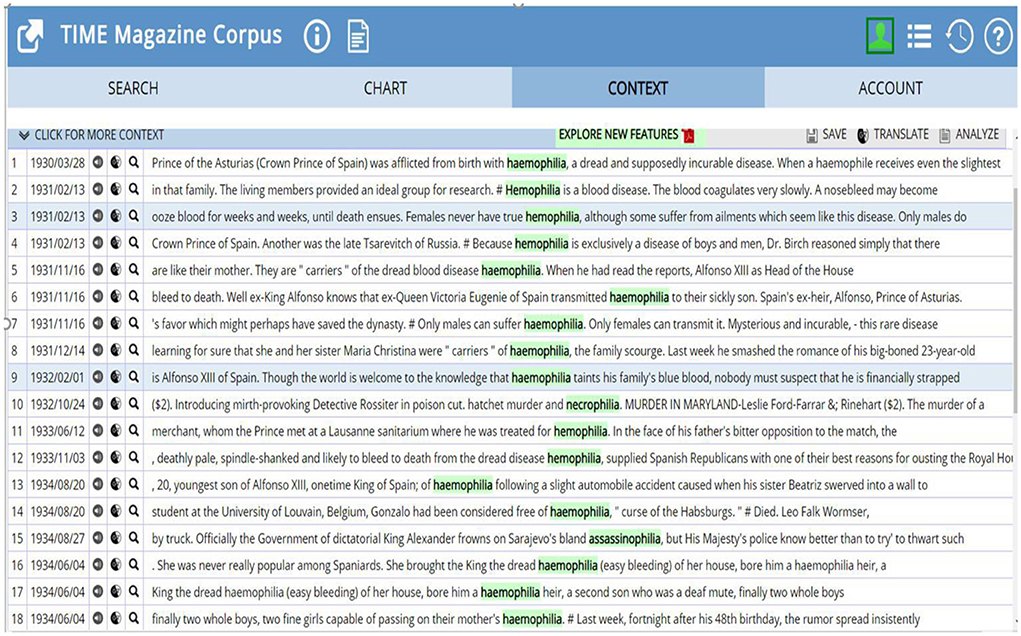
Task: Click the ANALYZE button
Action: (969, 135)
